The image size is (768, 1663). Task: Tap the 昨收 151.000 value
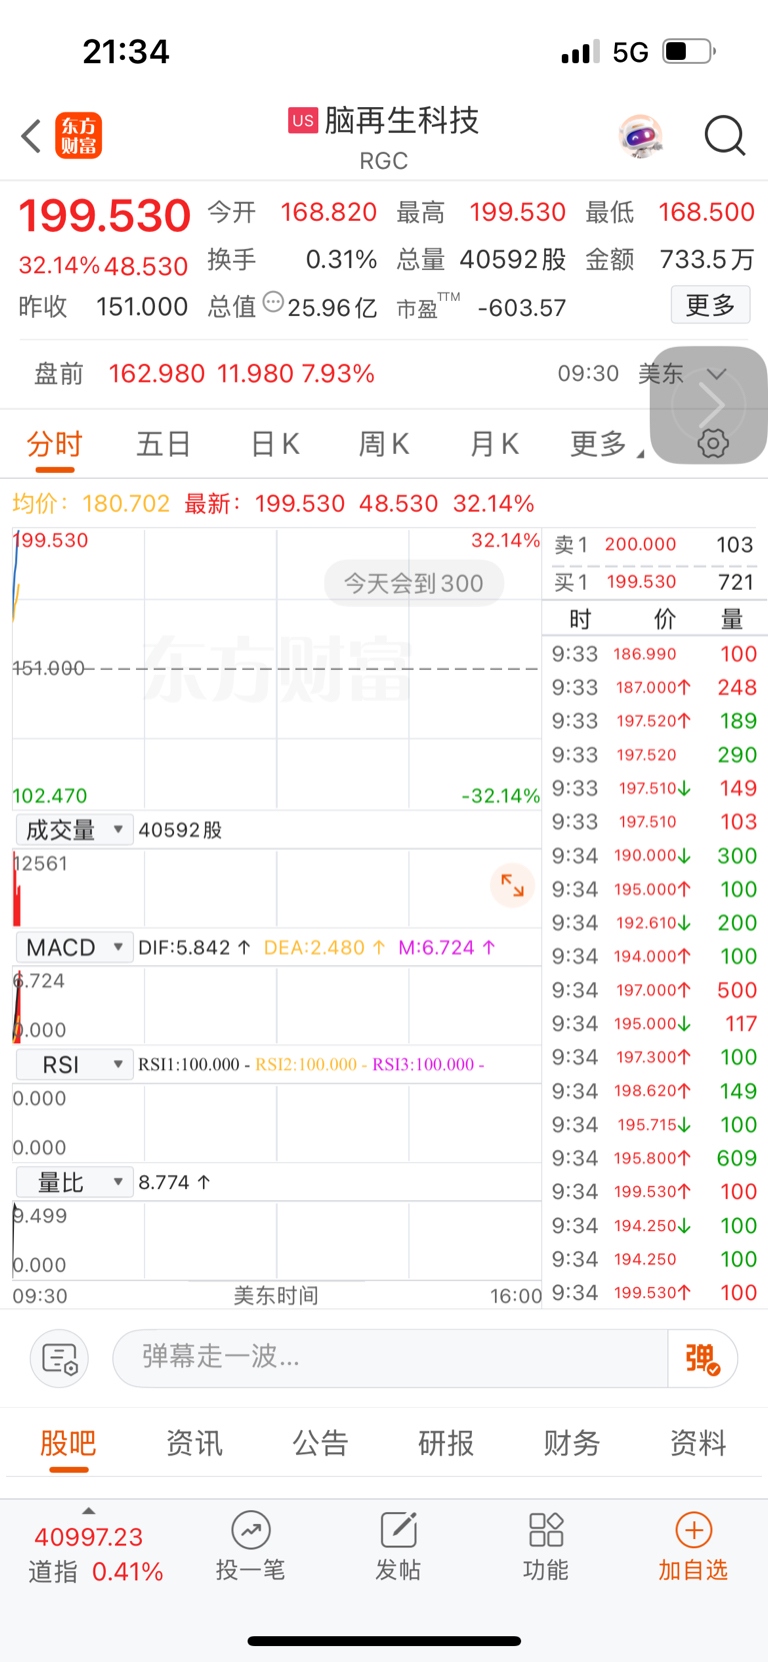coord(142,307)
